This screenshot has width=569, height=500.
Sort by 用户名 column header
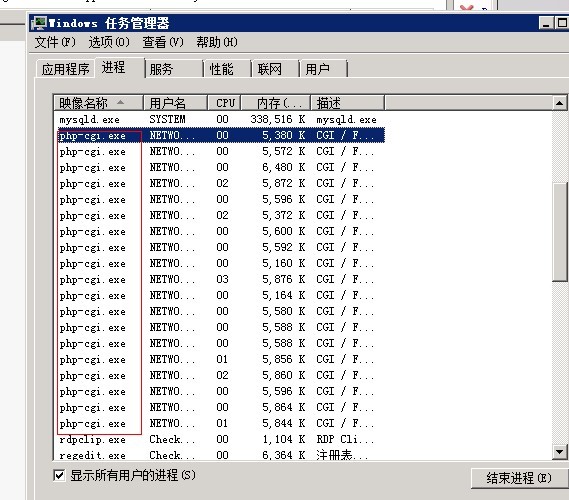pos(175,103)
